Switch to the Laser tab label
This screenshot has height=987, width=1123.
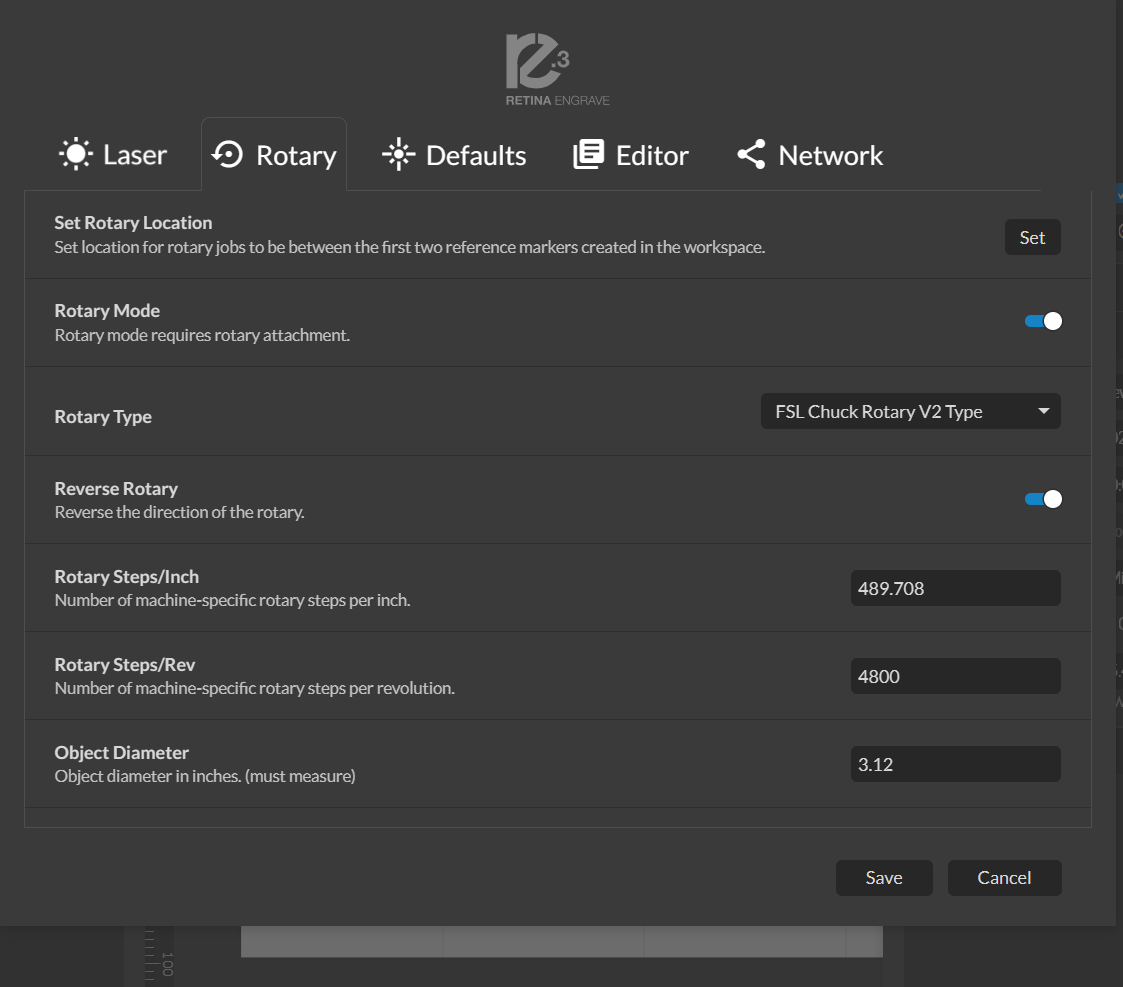pos(135,156)
